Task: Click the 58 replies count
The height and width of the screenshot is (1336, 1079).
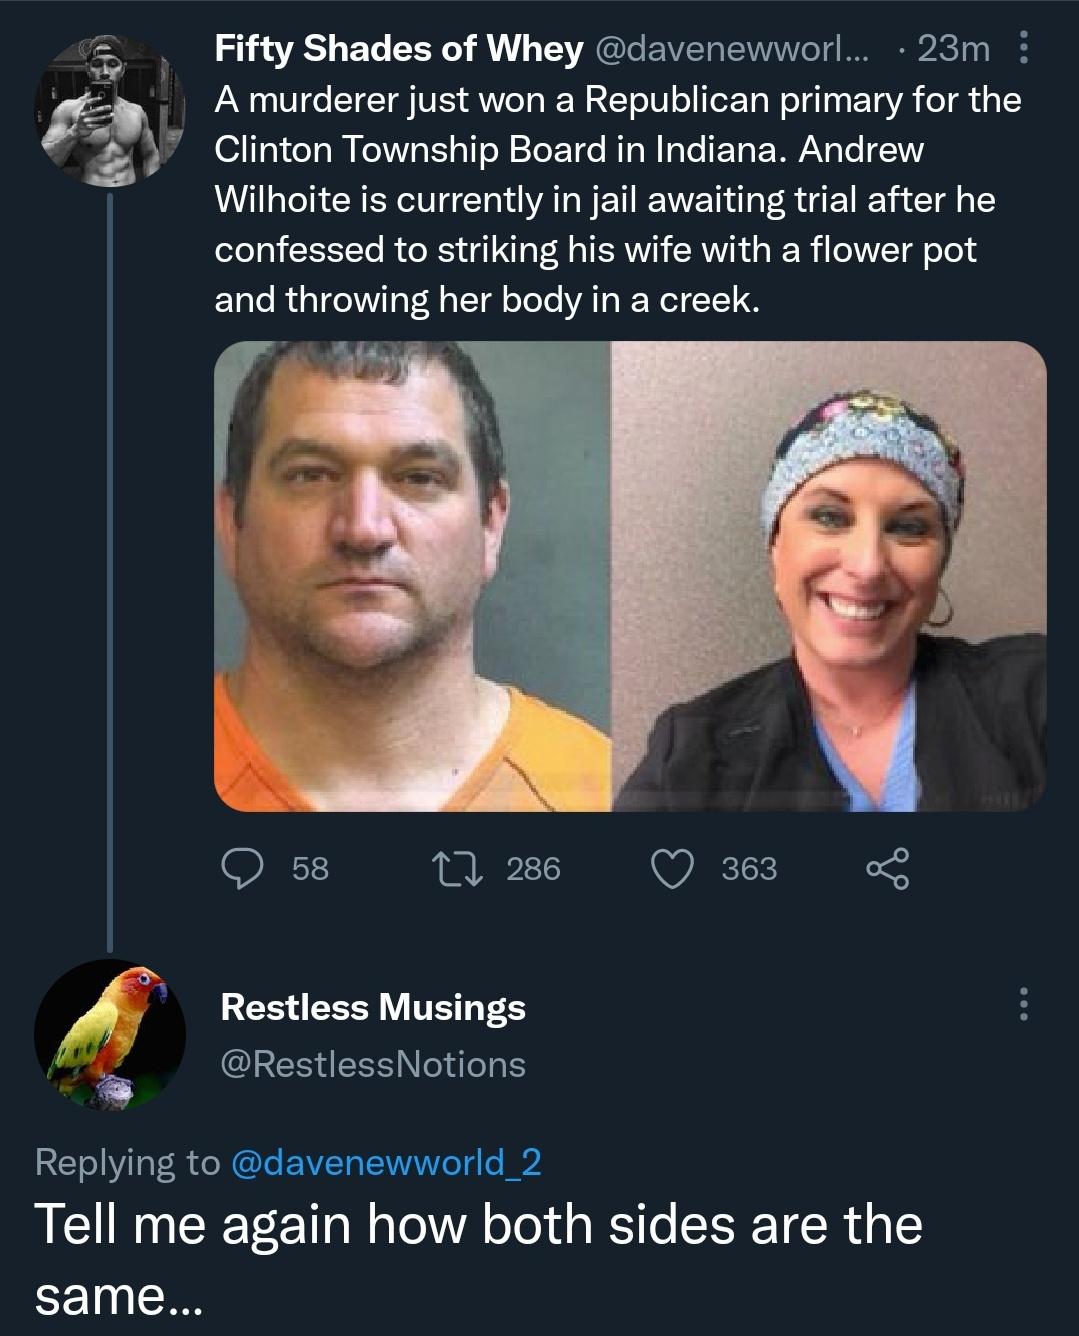Action: coord(310,868)
